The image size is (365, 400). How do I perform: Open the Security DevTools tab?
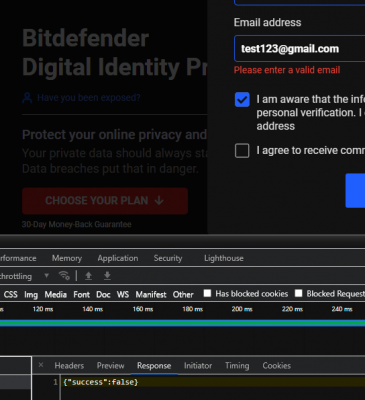pos(168,258)
